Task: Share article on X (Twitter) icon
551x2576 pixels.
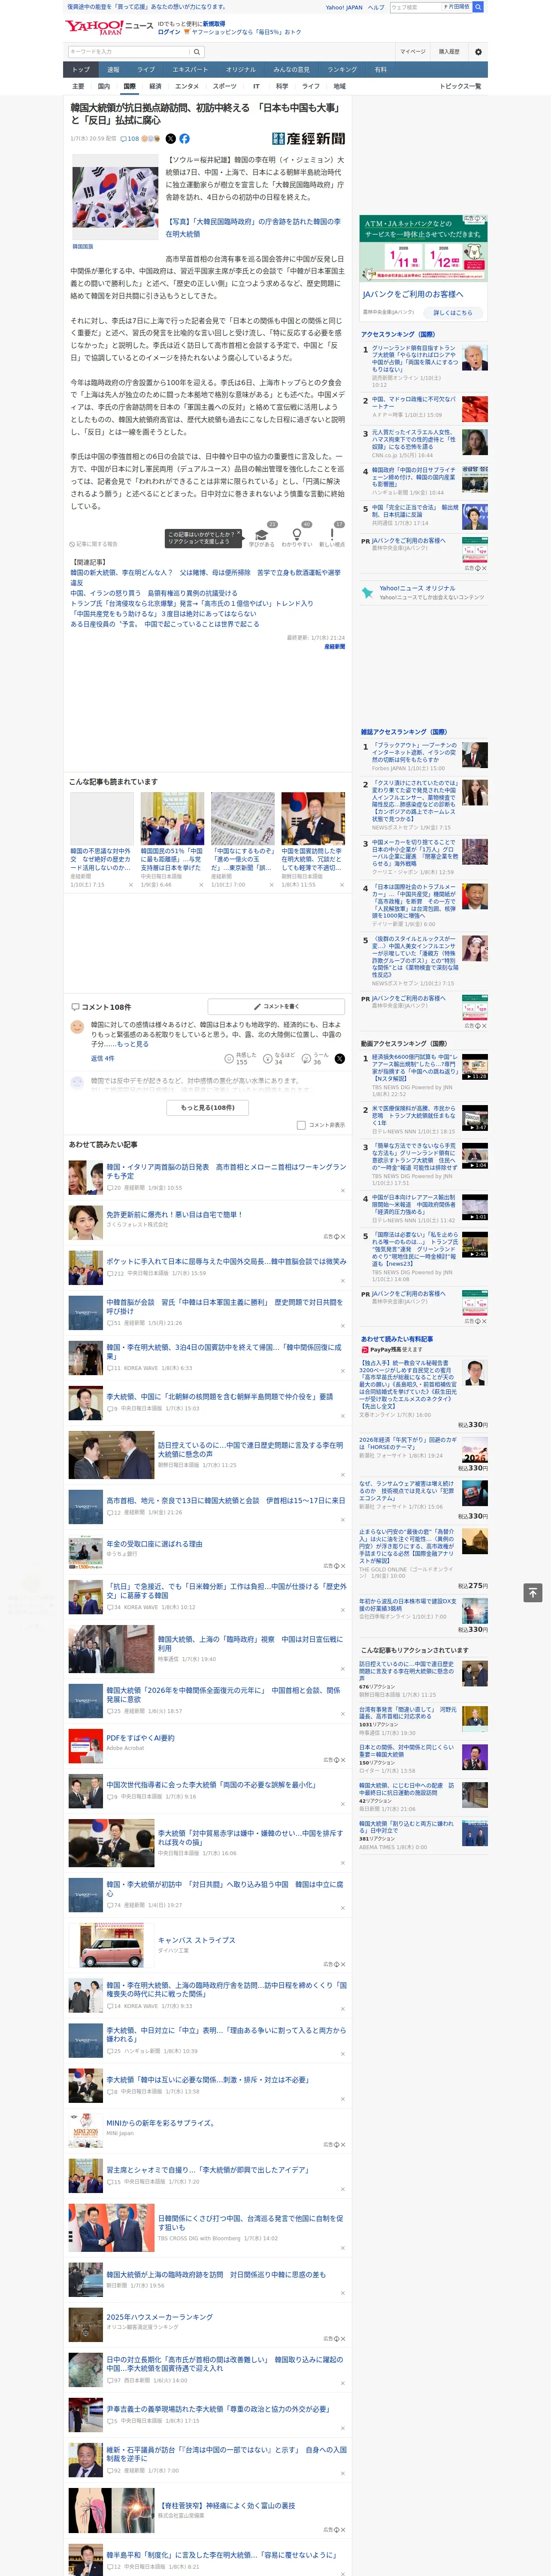Action: click(170, 139)
